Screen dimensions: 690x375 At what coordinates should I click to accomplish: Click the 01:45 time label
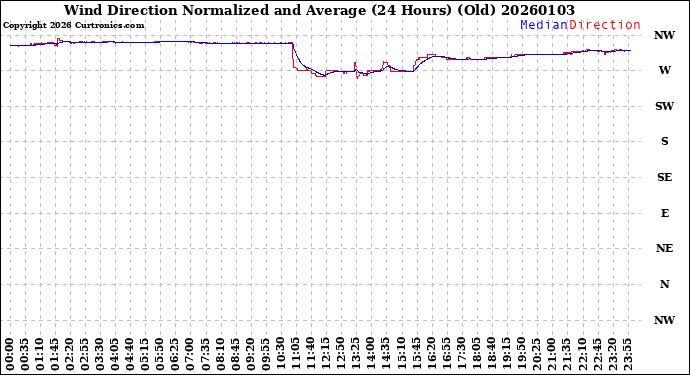click(55, 354)
